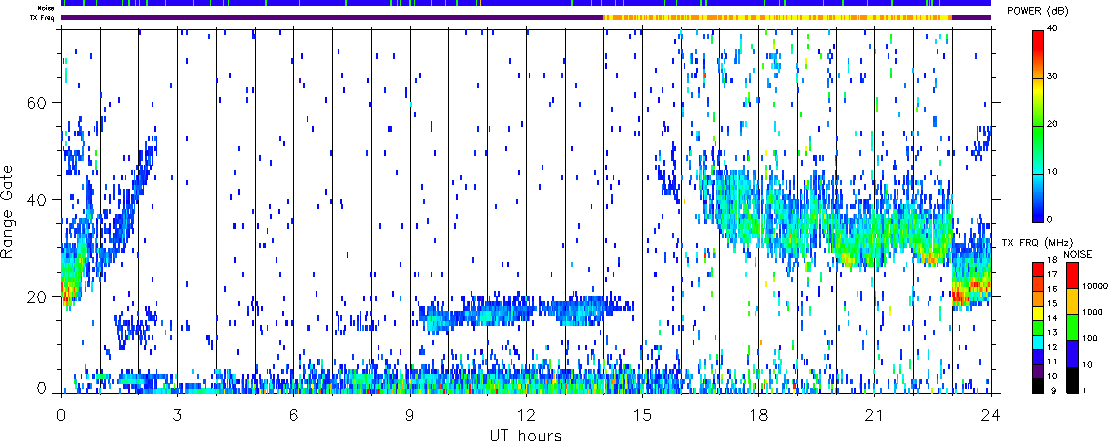Click the 'UT hours' x-axis title
This screenshot has width=1108, height=441.
tap(526, 435)
